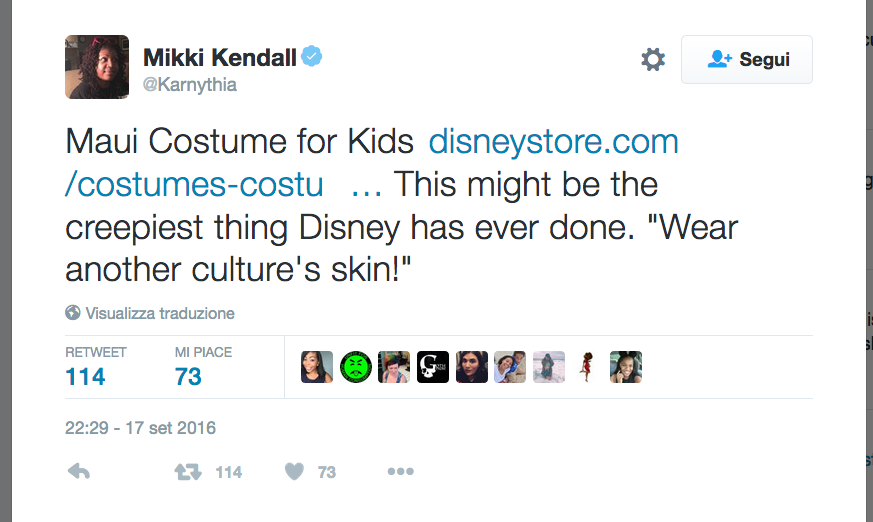Open the disneystore.com costume link
The image size is (873, 522).
pyautogui.click(x=553, y=142)
